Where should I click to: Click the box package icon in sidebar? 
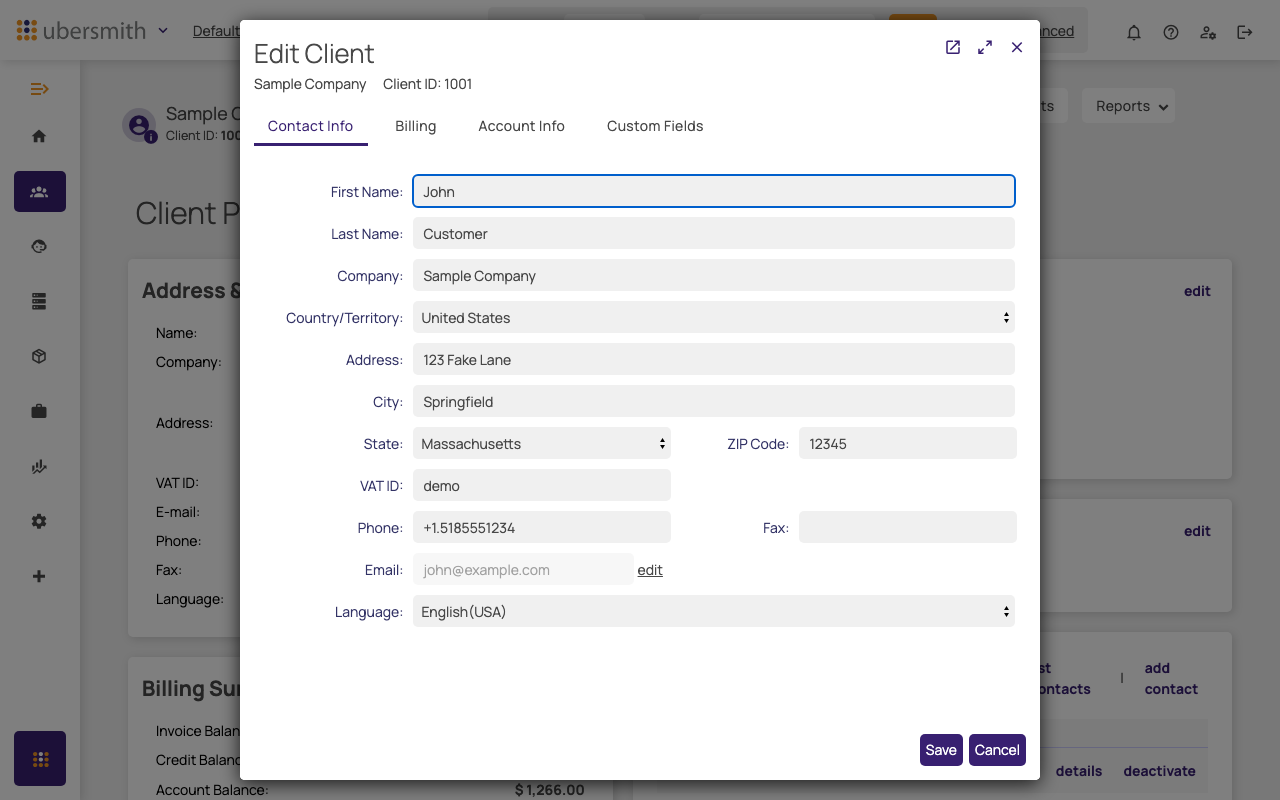click(x=40, y=356)
